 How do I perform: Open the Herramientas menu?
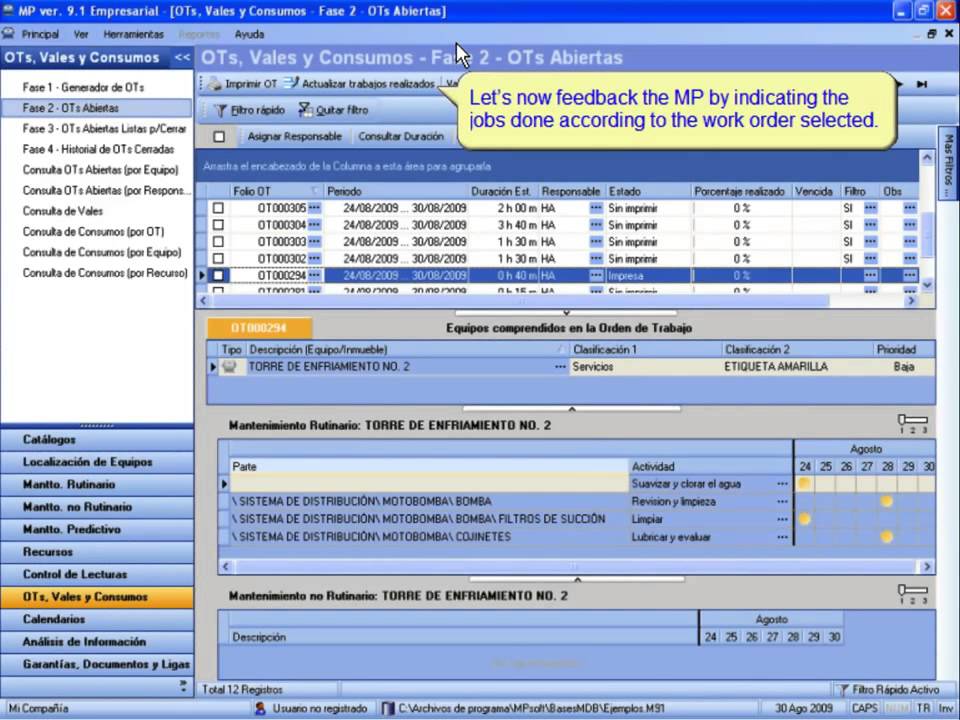tap(133, 34)
